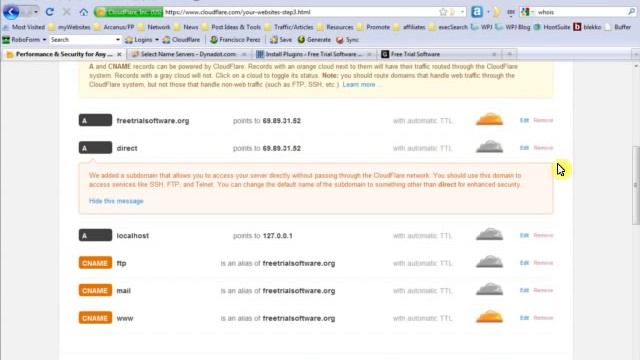Select the Performance & Security tab

point(64,54)
